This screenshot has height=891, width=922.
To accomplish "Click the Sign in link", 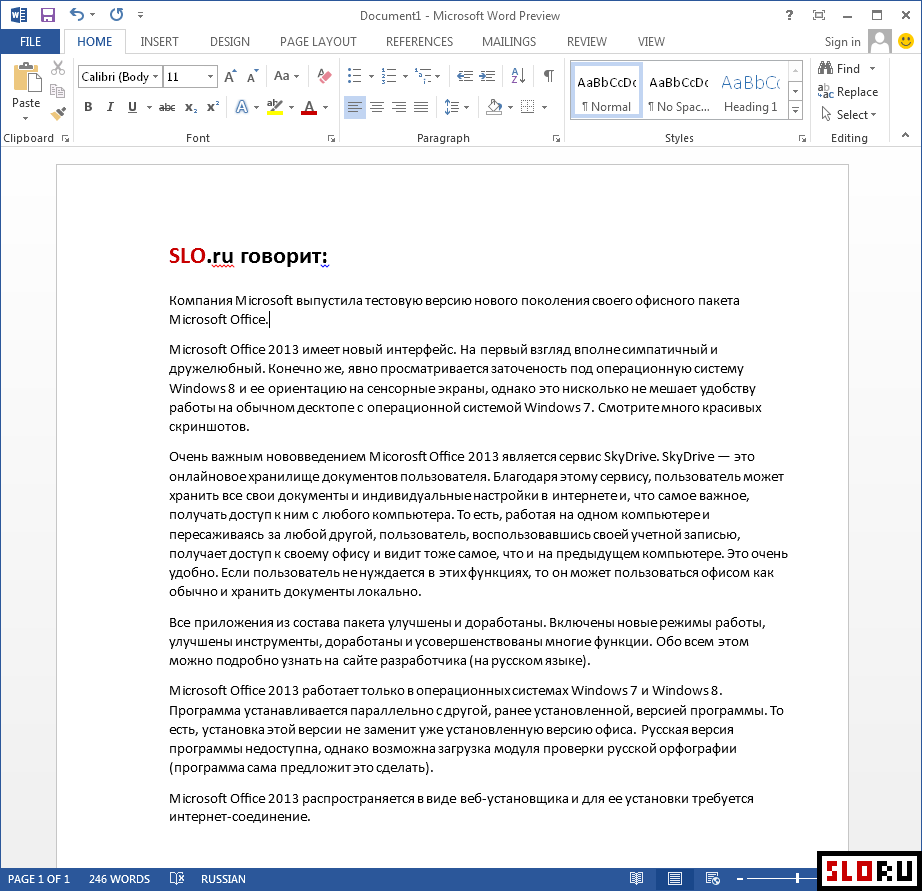I will pyautogui.click(x=842, y=42).
